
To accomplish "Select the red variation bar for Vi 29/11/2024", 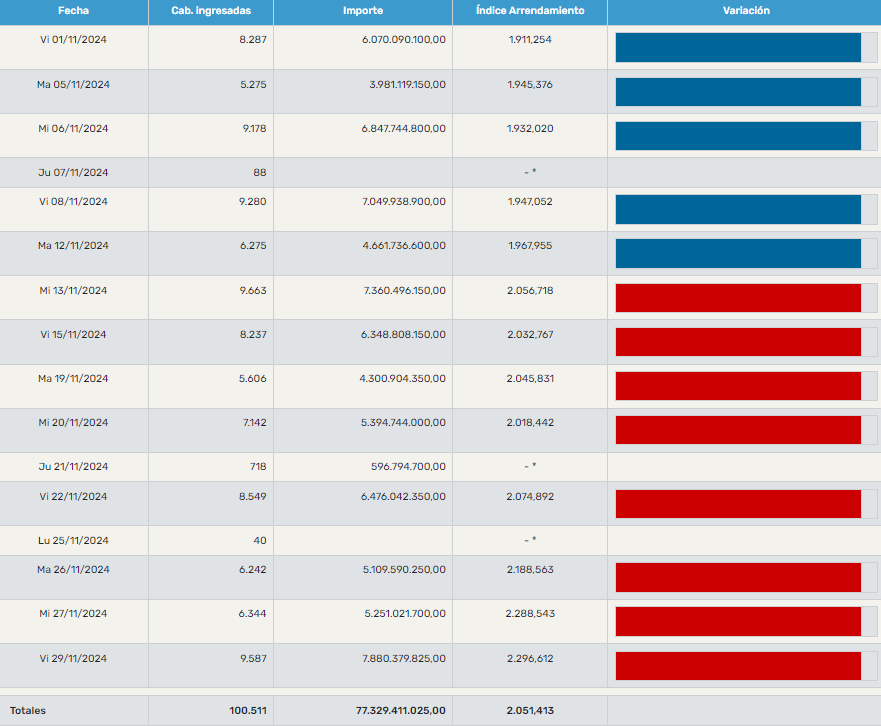I will click(738, 666).
